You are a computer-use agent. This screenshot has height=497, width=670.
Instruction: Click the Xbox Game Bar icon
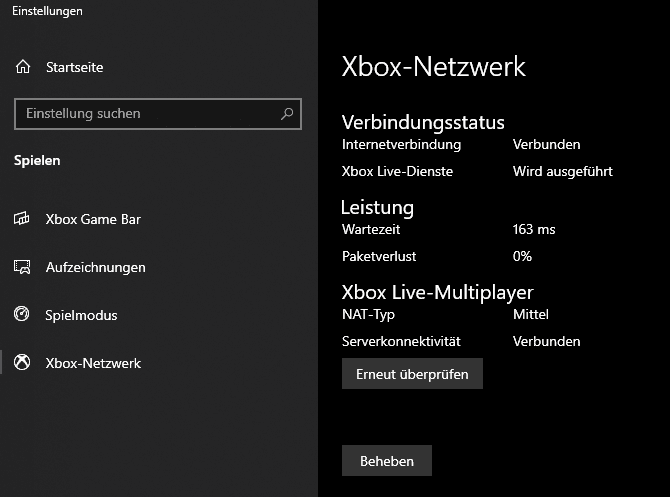(x=22, y=218)
